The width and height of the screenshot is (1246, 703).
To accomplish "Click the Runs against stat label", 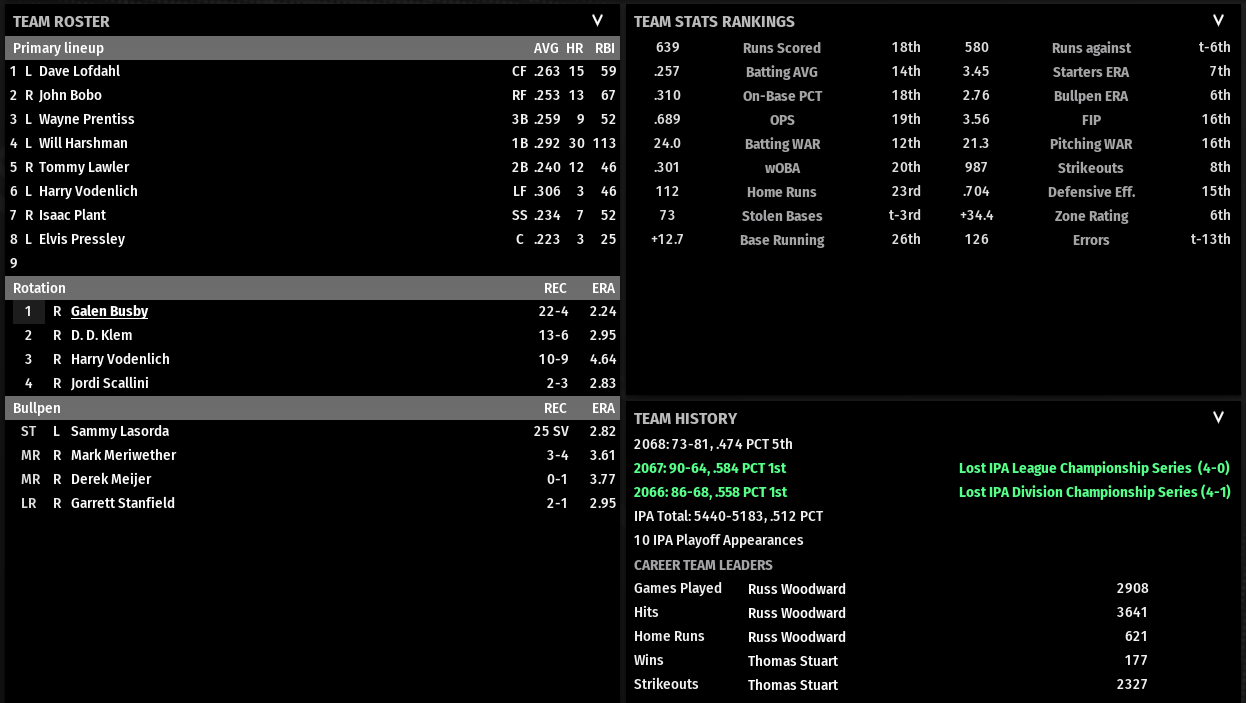I will click(1091, 48).
